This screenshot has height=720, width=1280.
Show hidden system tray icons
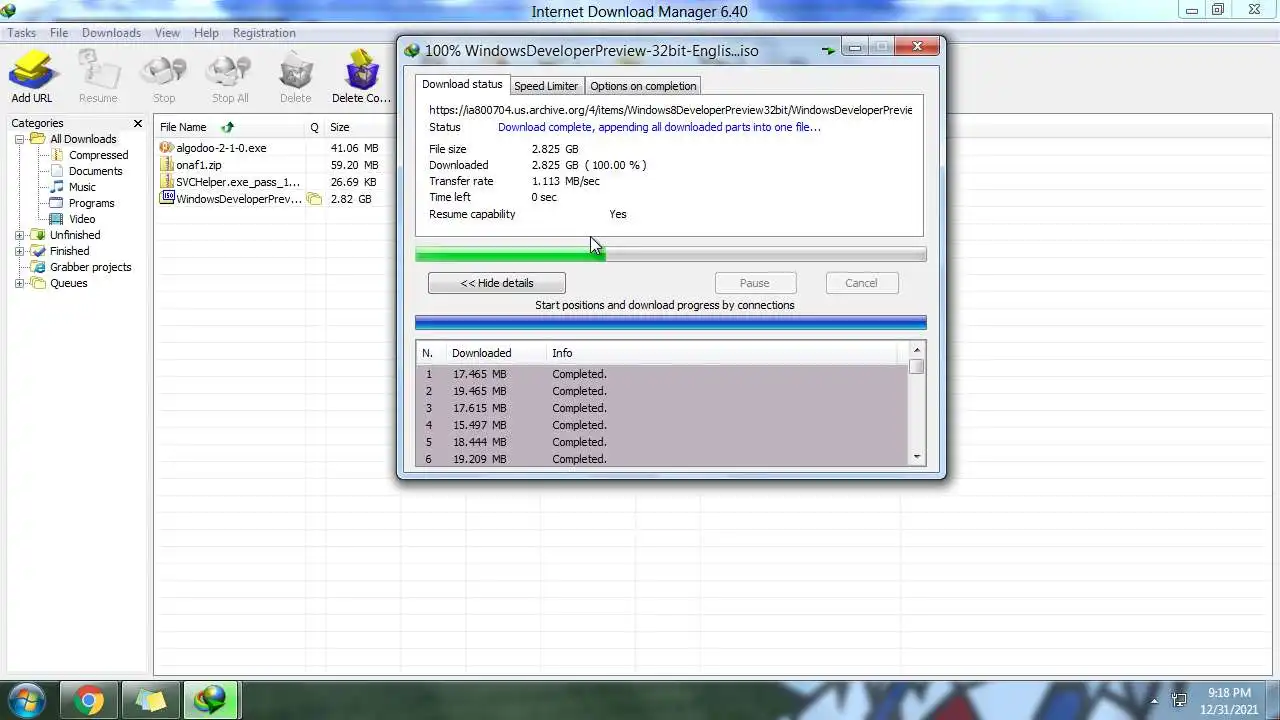point(1154,701)
